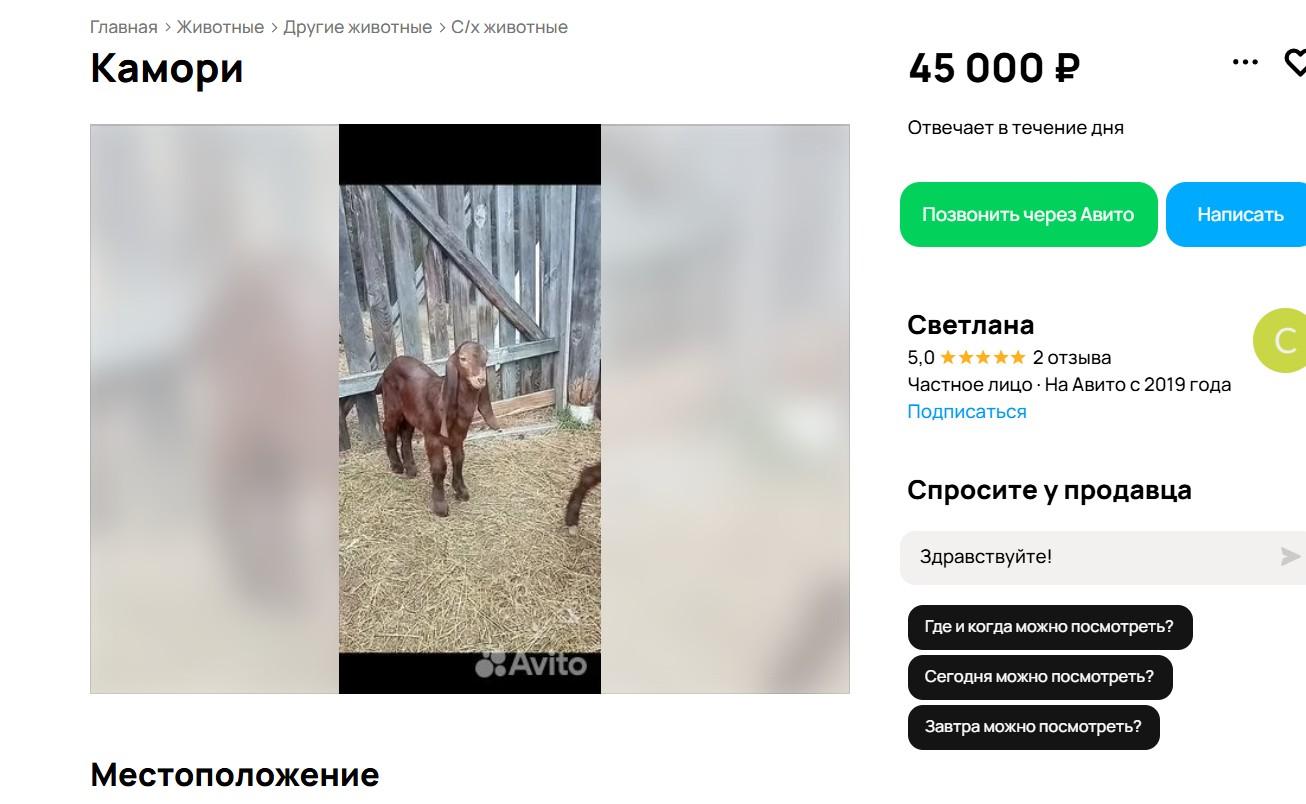1306x804 pixels.
Task: Focus the Здравствуйте! message field
Action: [1090, 557]
